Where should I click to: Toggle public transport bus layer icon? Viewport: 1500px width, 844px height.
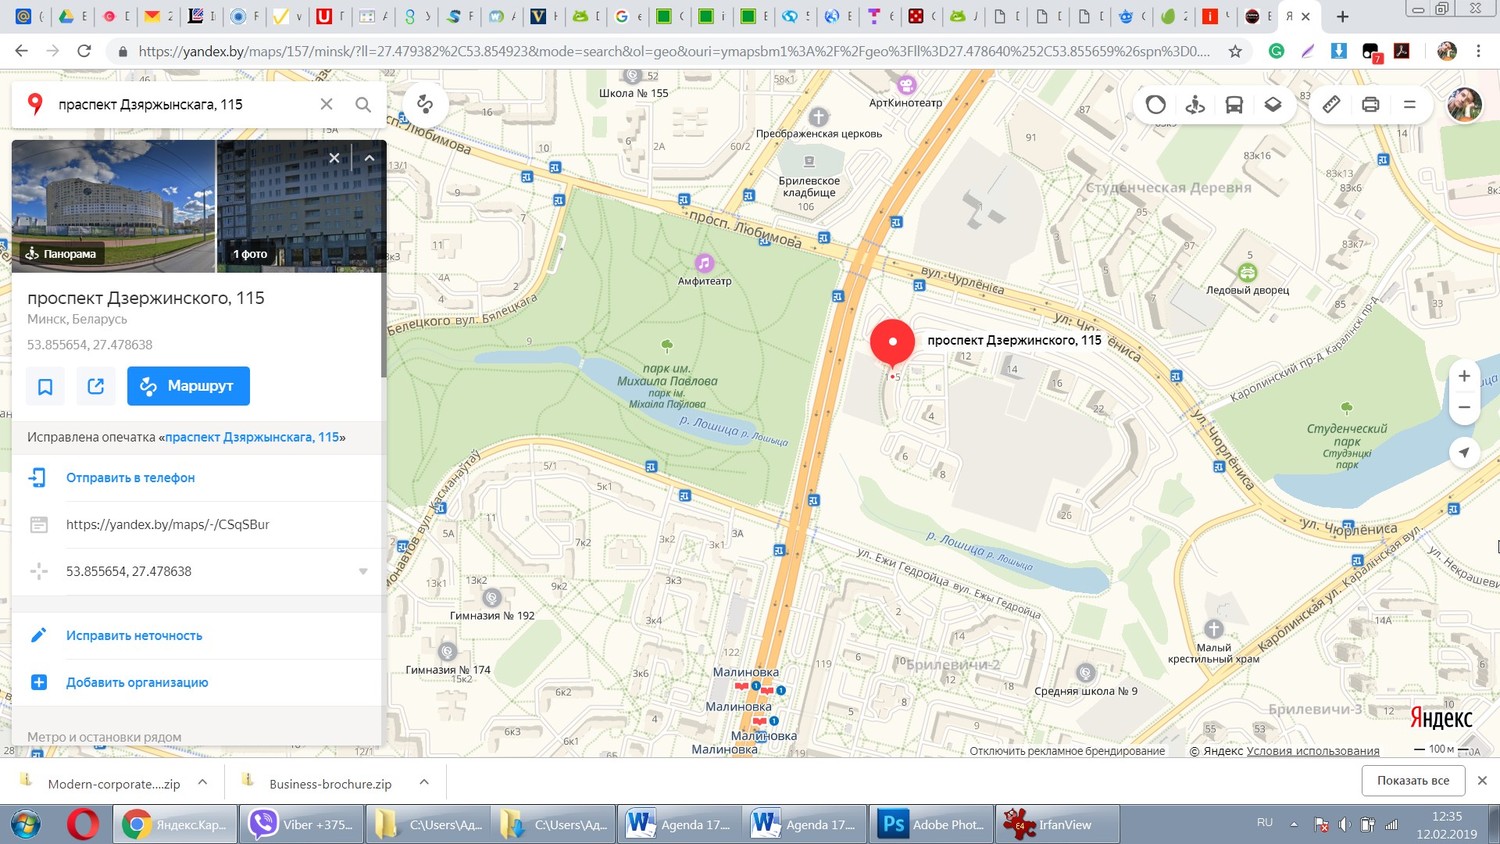click(x=1234, y=104)
